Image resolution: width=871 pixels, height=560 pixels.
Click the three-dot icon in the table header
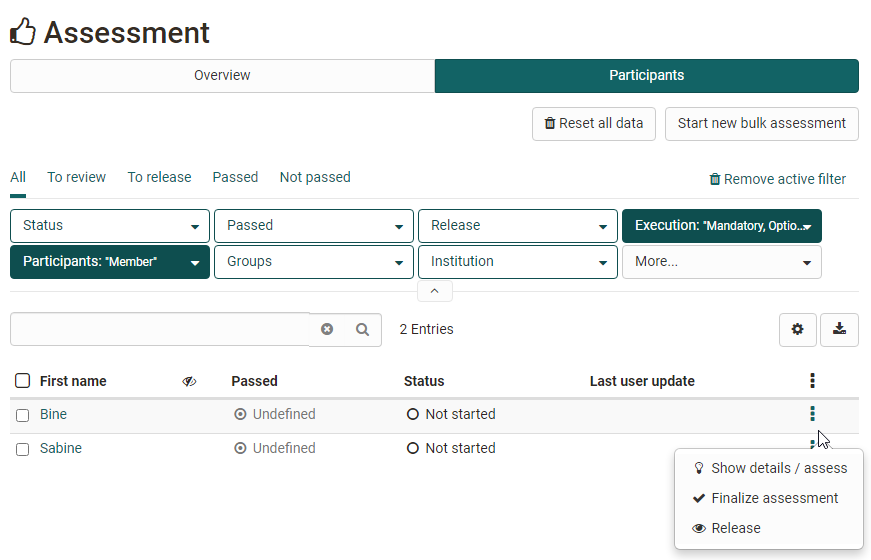click(812, 381)
